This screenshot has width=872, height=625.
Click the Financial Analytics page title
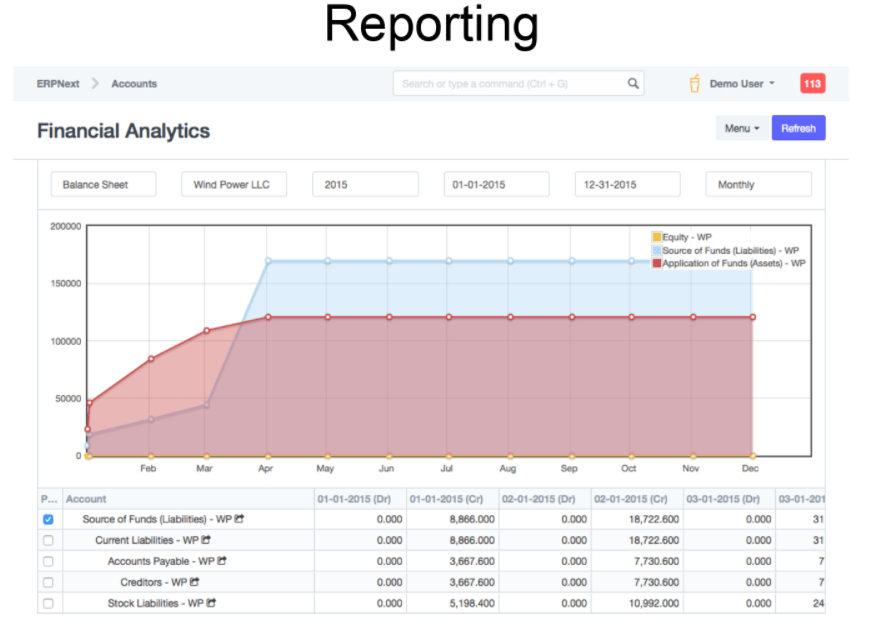click(123, 131)
